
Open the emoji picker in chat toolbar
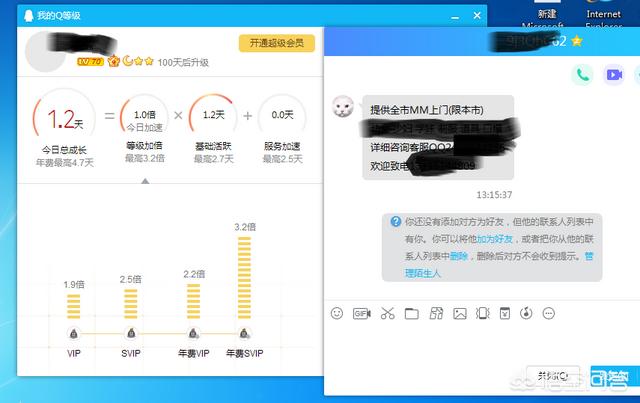coord(337,313)
